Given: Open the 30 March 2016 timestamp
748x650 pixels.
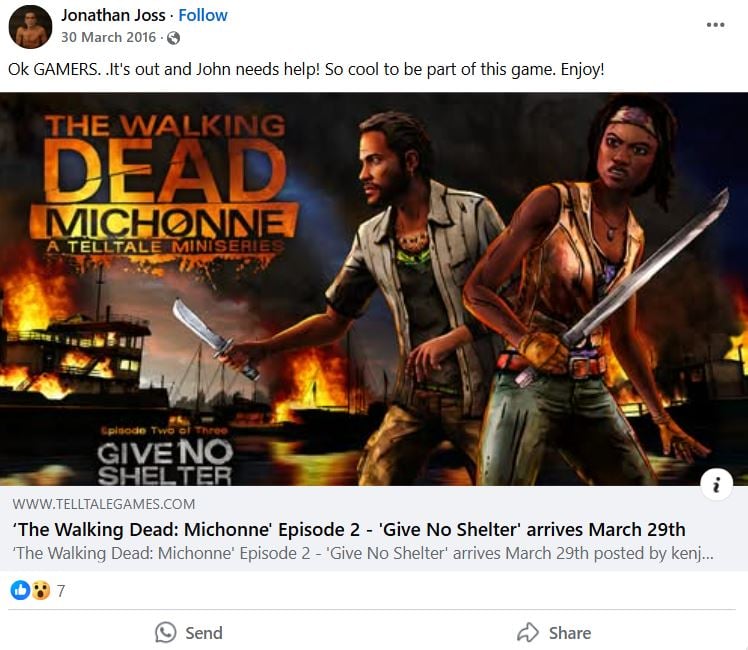Looking at the screenshot, I should point(108,37).
